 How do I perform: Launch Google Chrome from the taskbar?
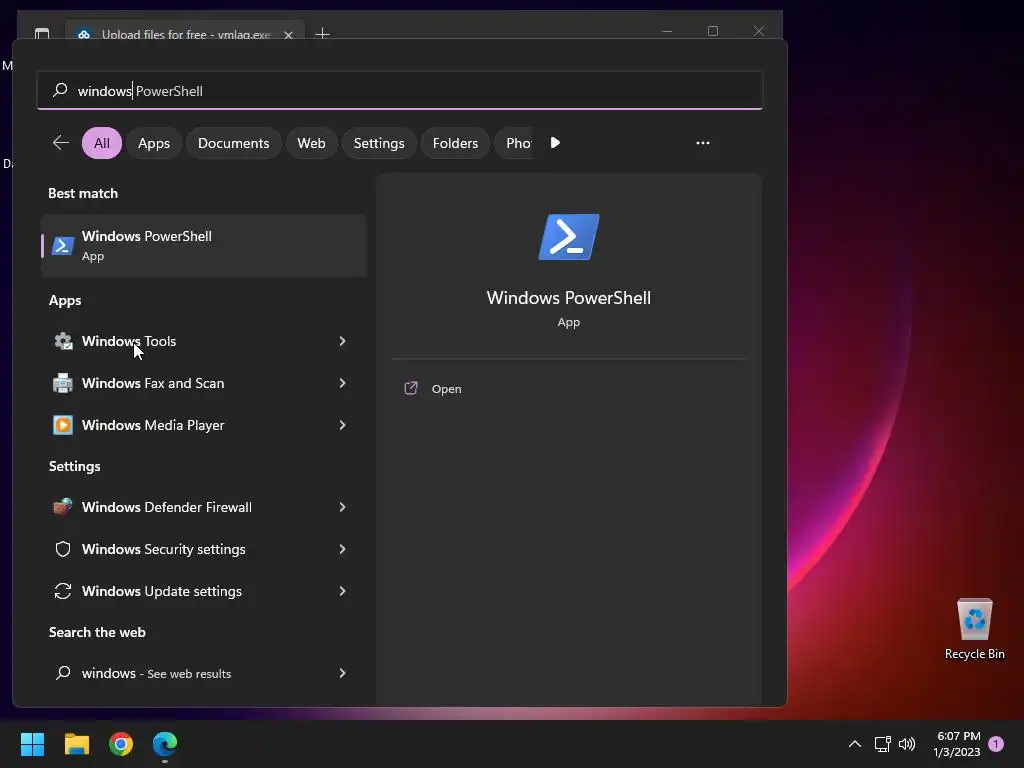(121, 744)
